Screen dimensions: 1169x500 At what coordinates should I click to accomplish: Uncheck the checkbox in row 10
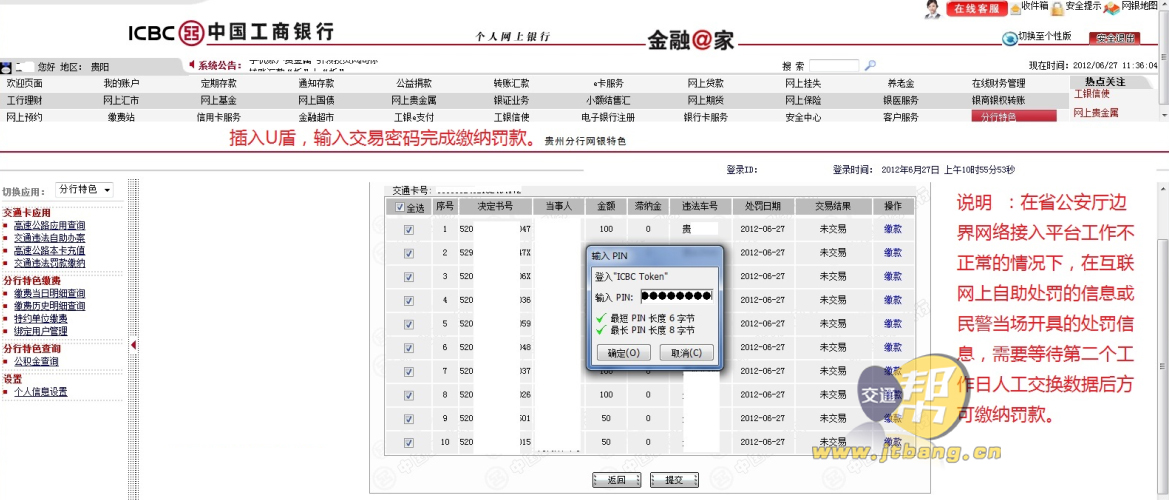[409, 443]
